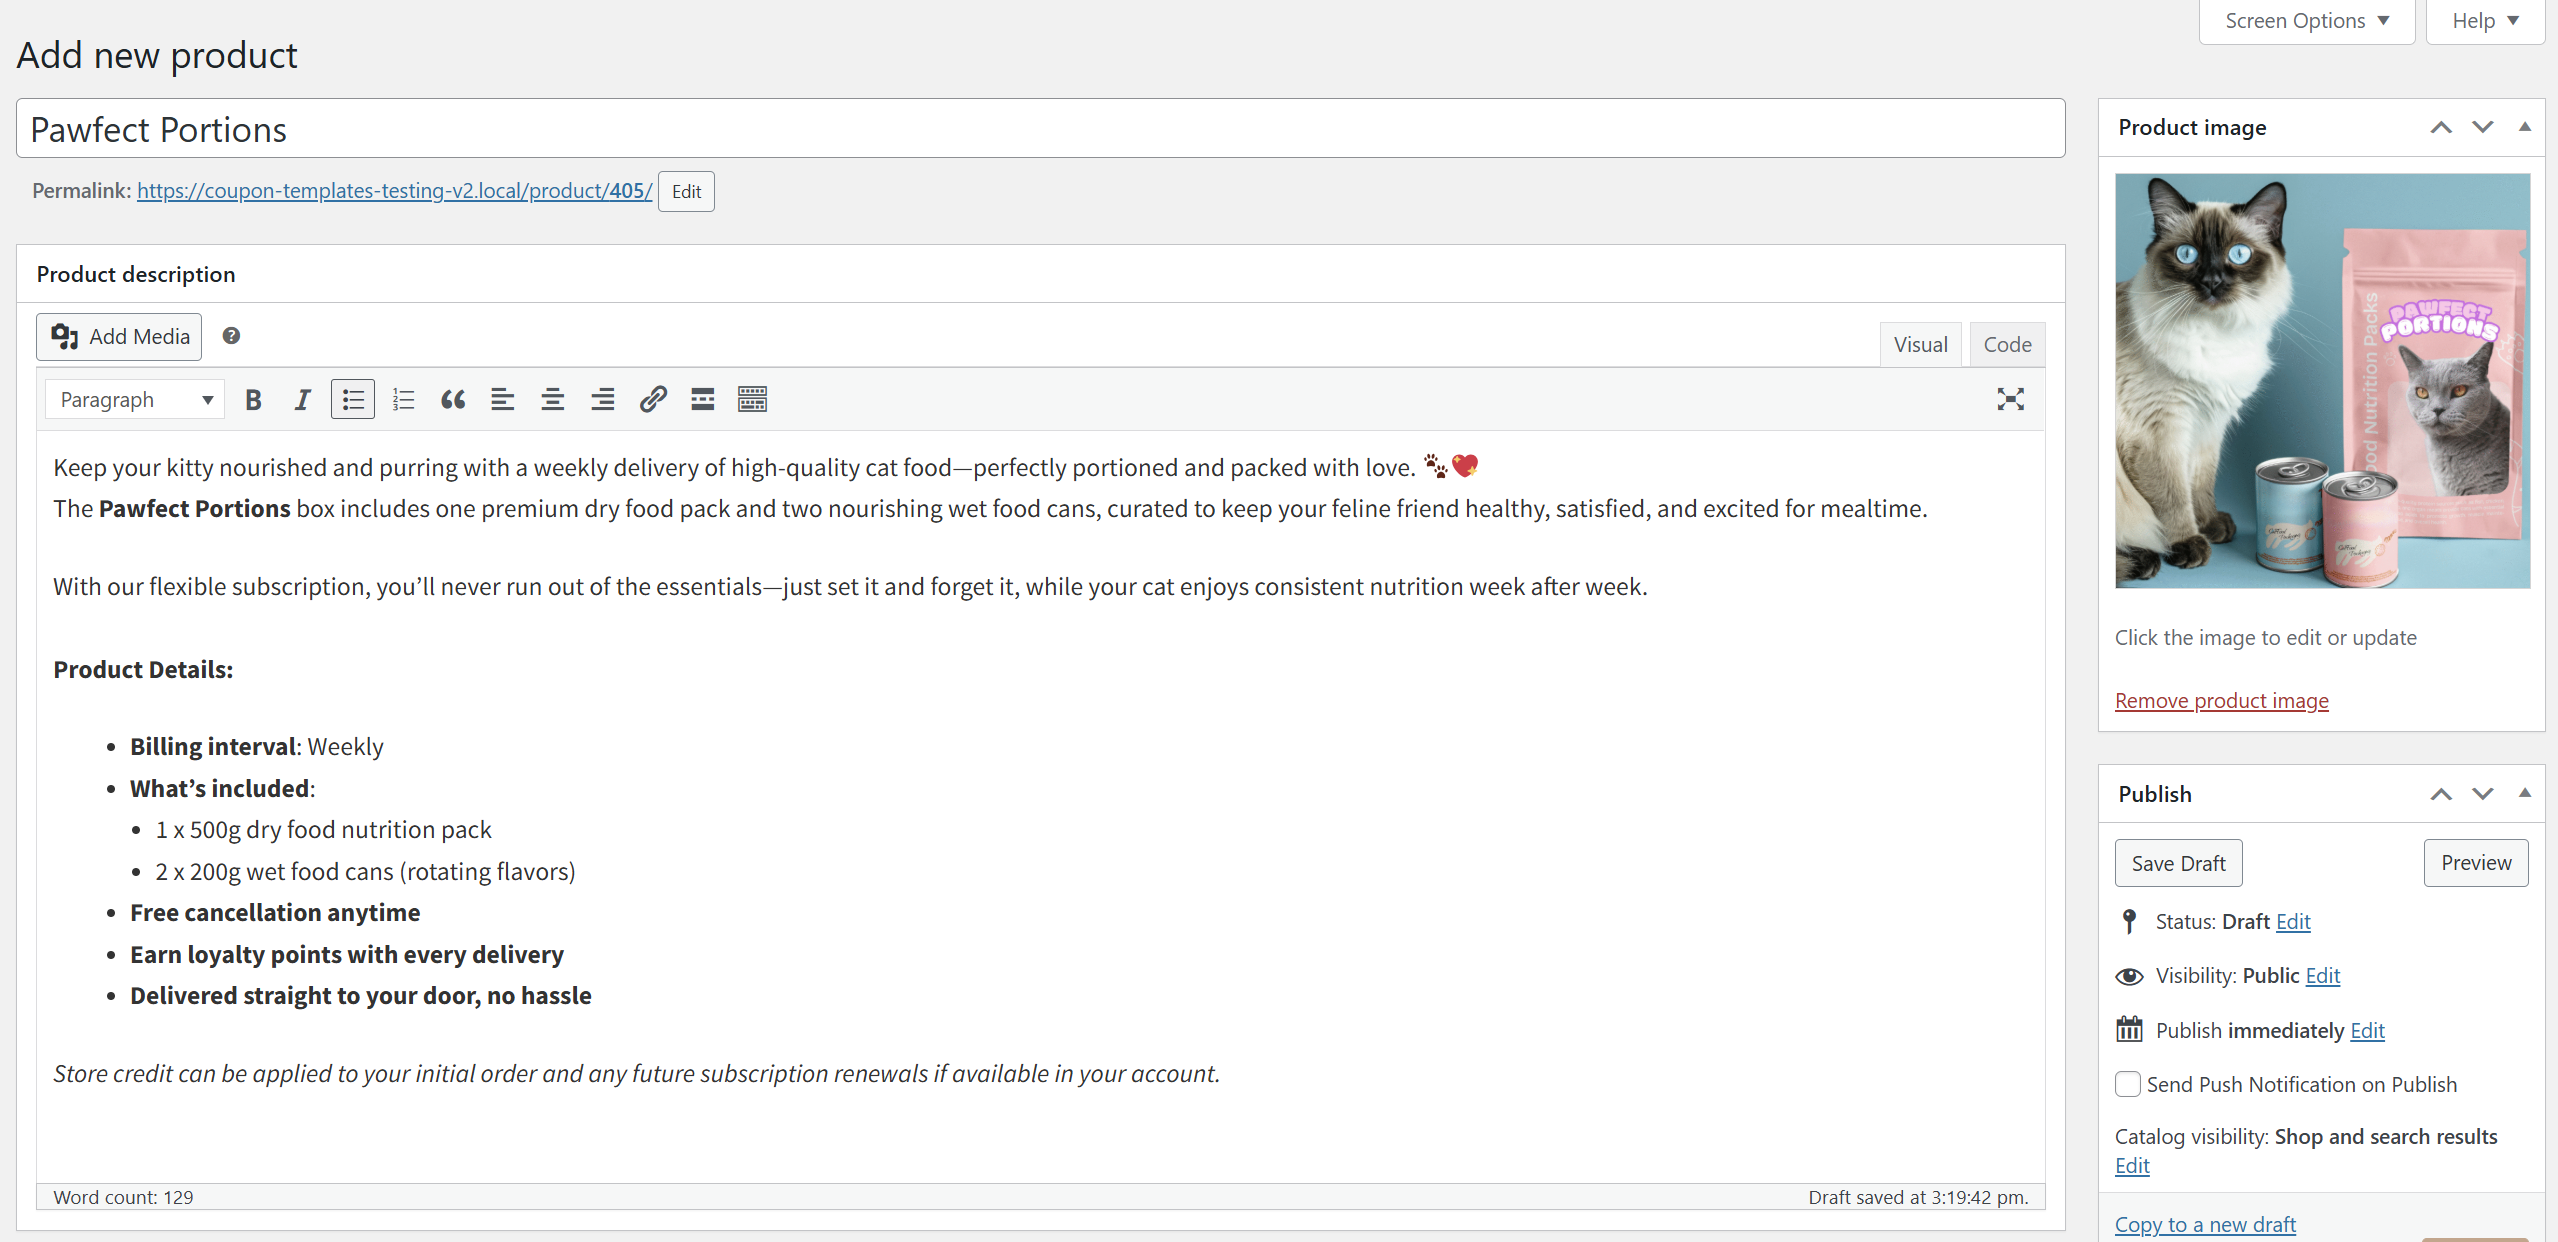Screen dimensions: 2558x1242
Task: Toggle the toolbar kitchen sink
Action: click(753, 400)
